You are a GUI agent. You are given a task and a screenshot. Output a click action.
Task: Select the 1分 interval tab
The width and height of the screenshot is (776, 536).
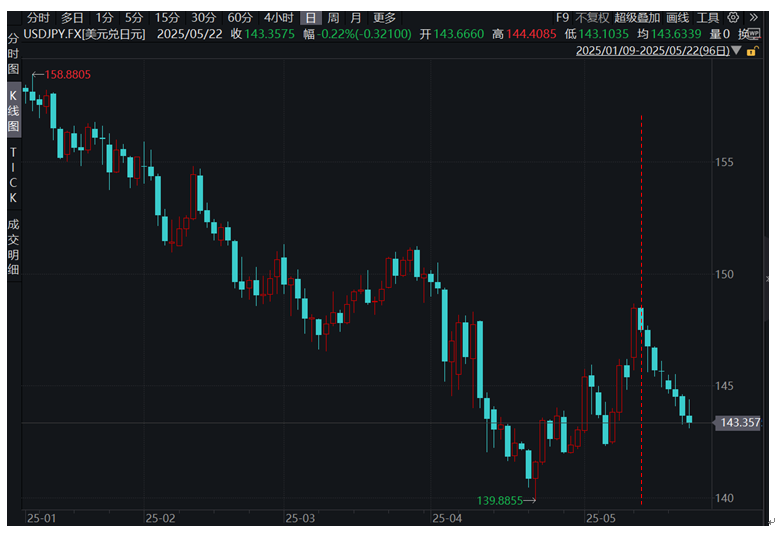point(104,18)
